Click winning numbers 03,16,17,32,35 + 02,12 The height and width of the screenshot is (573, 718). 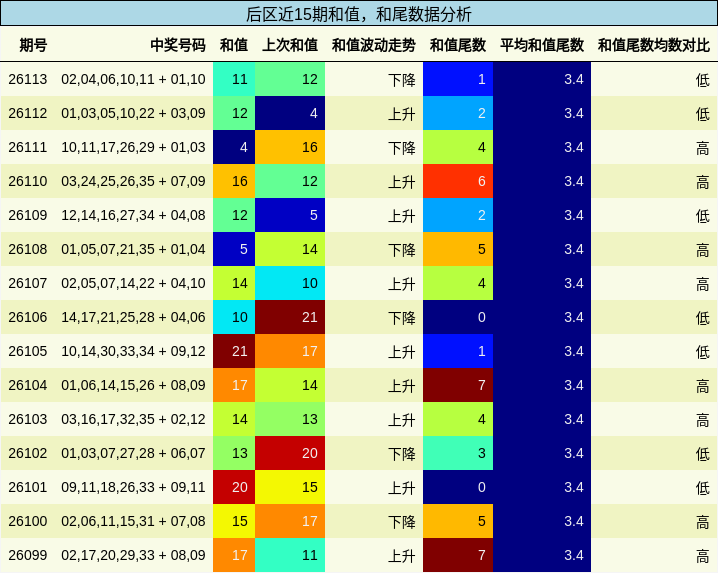tap(133, 419)
